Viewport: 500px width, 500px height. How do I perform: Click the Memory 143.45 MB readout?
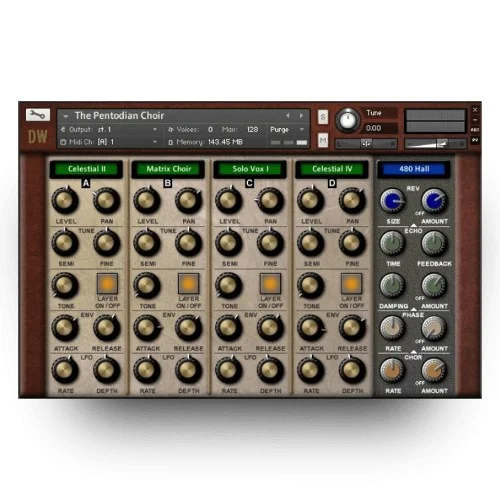pyautogui.click(x=206, y=142)
